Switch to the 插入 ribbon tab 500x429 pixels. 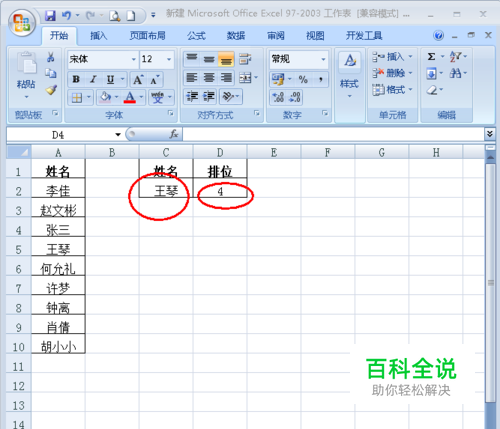(99, 36)
